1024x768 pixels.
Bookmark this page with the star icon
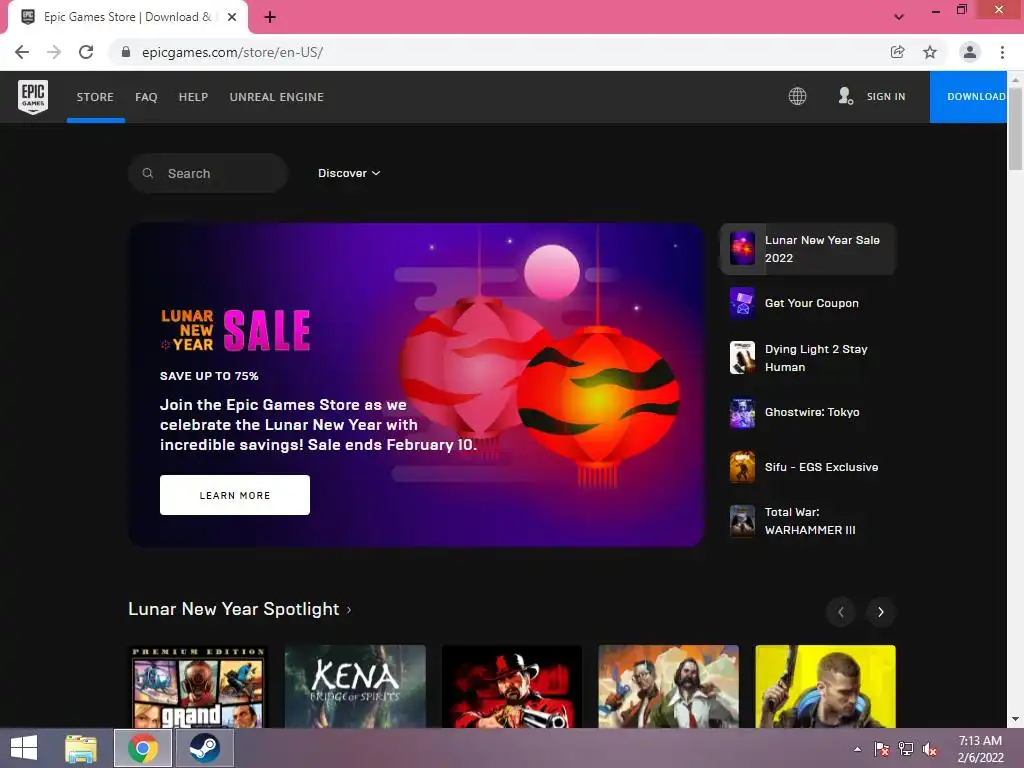(x=930, y=52)
